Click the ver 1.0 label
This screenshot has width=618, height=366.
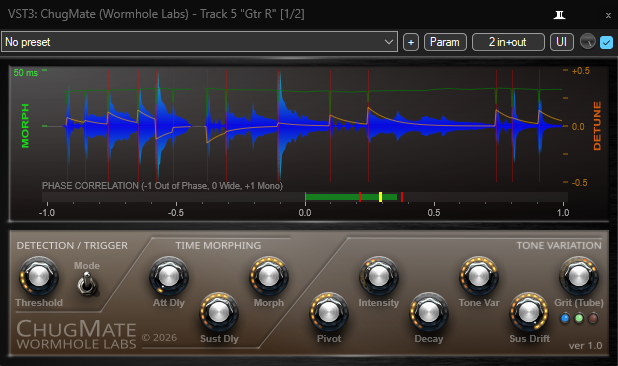(x=585, y=346)
